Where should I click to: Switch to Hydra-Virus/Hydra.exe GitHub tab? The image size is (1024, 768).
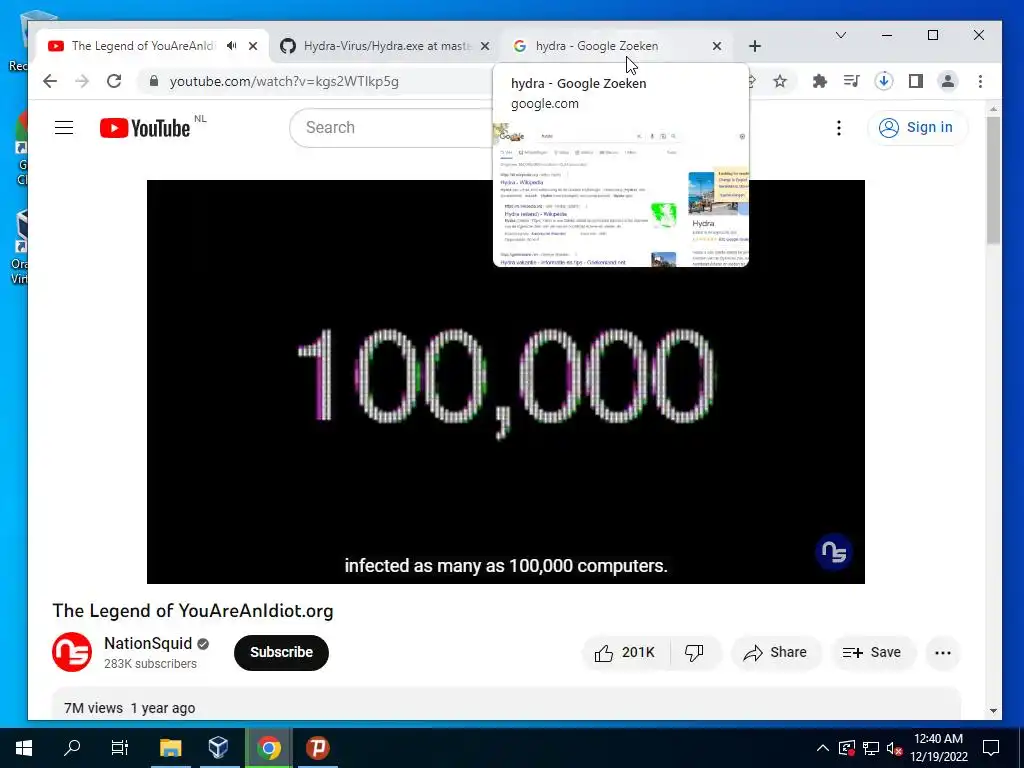coord(387,46)
